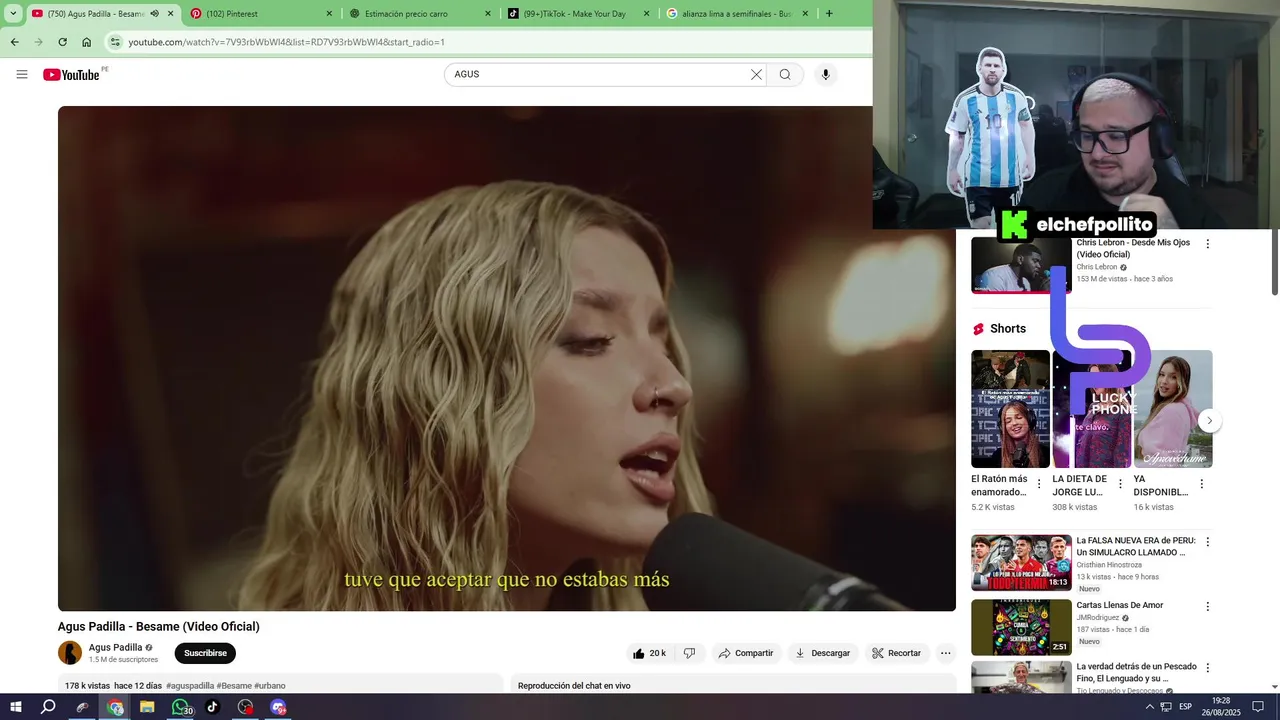Download the video with Descargar
1280x720 pixels.
point(822,653)
